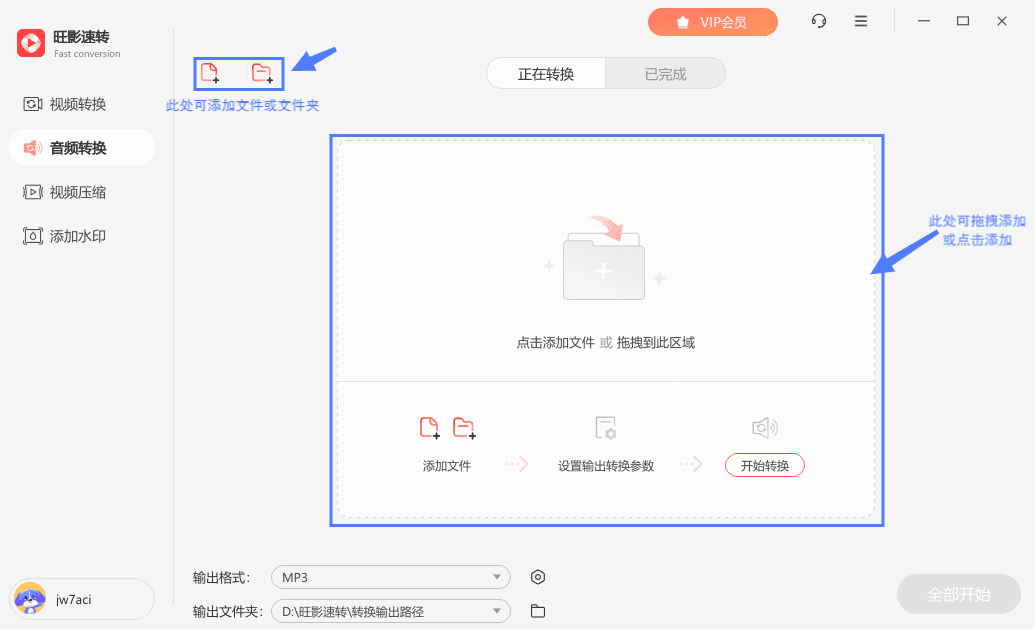Click the jw7aci account avatar
This screenshot has width=1035, height=630.
(30, 599)
